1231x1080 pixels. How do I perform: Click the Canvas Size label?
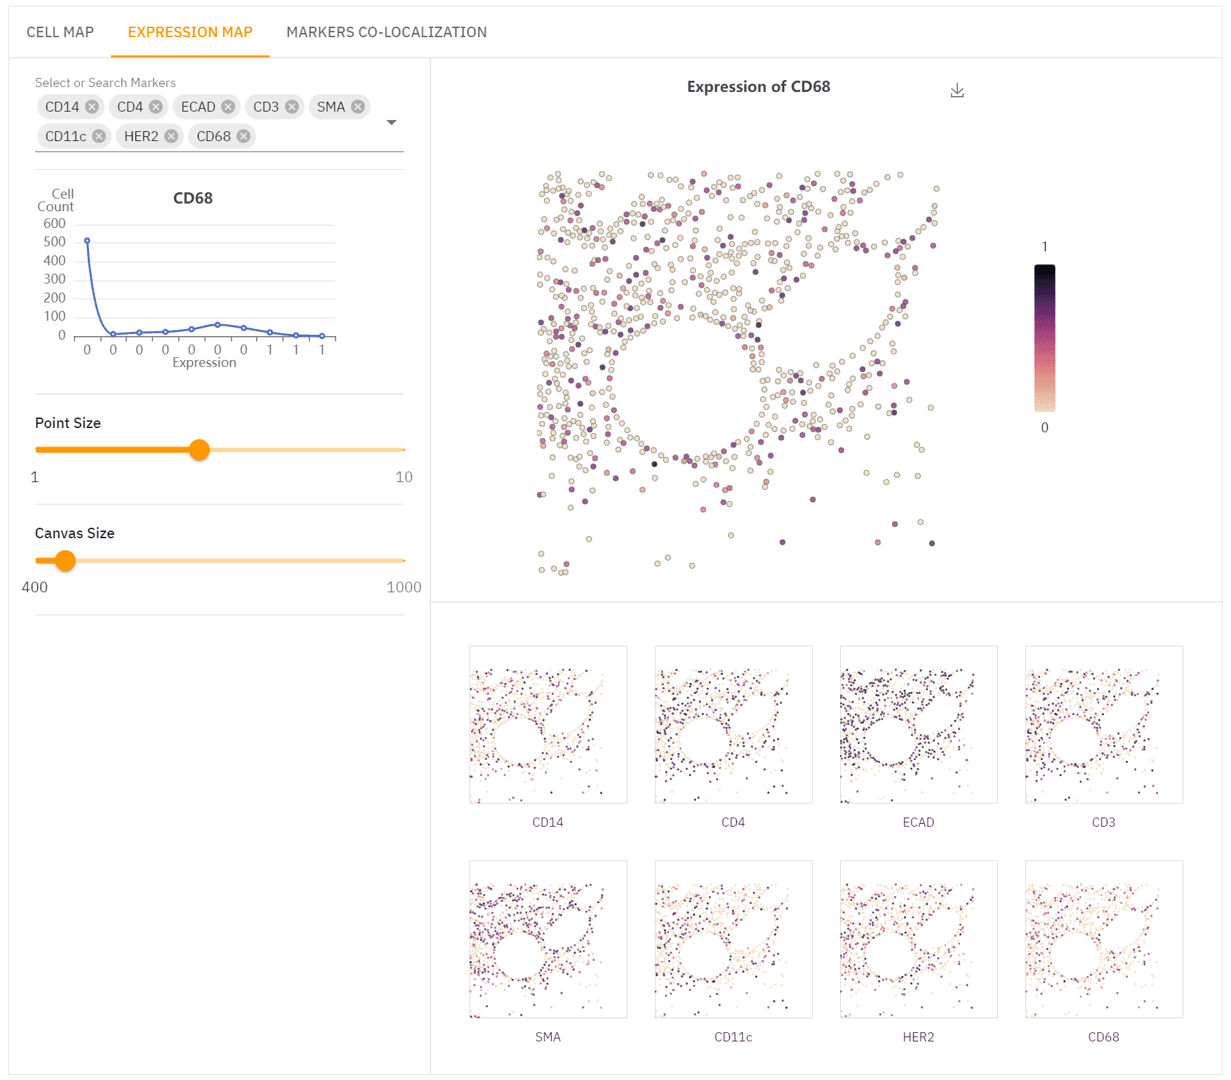coord(75,533)
